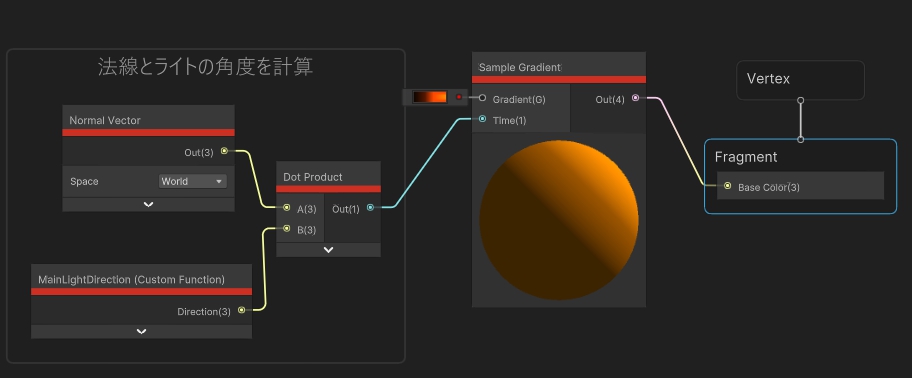This screenshot has width=912, height=378.
Task: Expand the MainLightDirection node chevron
Action: coord(141,331)
